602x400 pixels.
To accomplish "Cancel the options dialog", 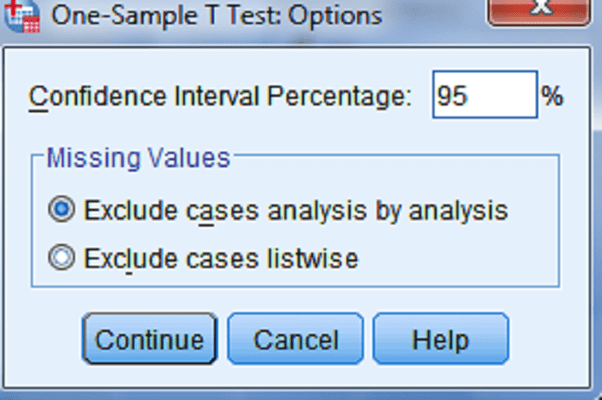I will click(295, 339).
